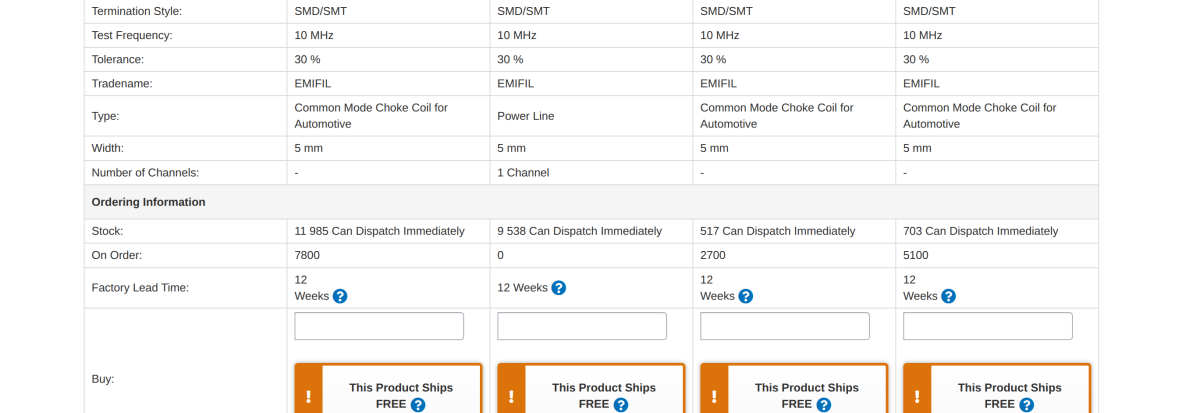
Task: Focus the Buy quantity field for Power Line product
Action: (582, 326)
